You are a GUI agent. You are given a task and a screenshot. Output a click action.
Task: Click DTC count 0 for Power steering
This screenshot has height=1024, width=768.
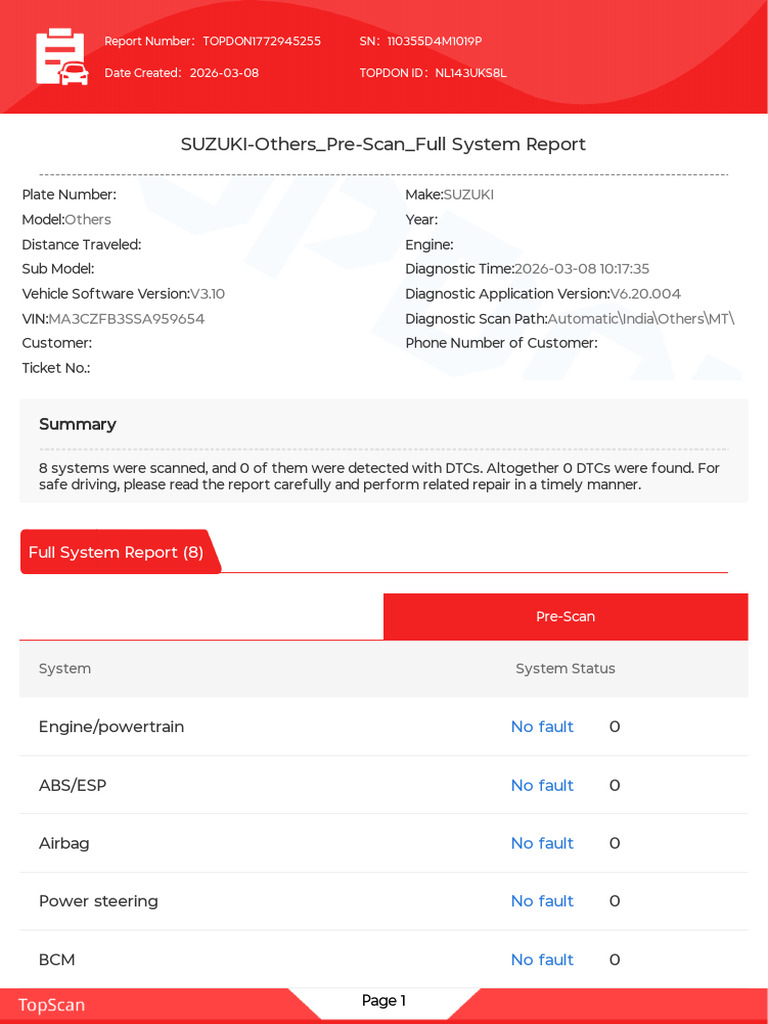(615, 901)
